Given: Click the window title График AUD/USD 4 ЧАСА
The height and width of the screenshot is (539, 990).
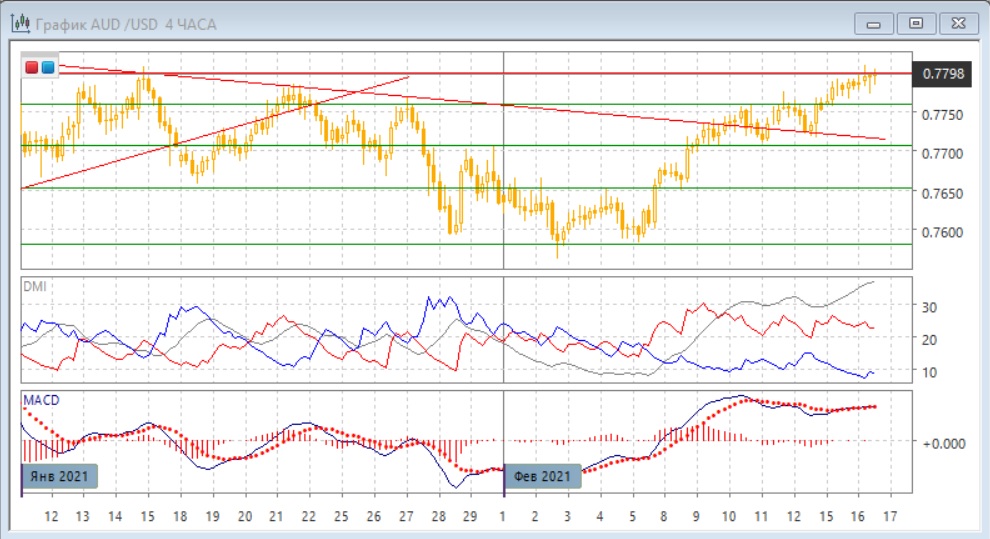Looking at the screenshot, I should point(116,22).
